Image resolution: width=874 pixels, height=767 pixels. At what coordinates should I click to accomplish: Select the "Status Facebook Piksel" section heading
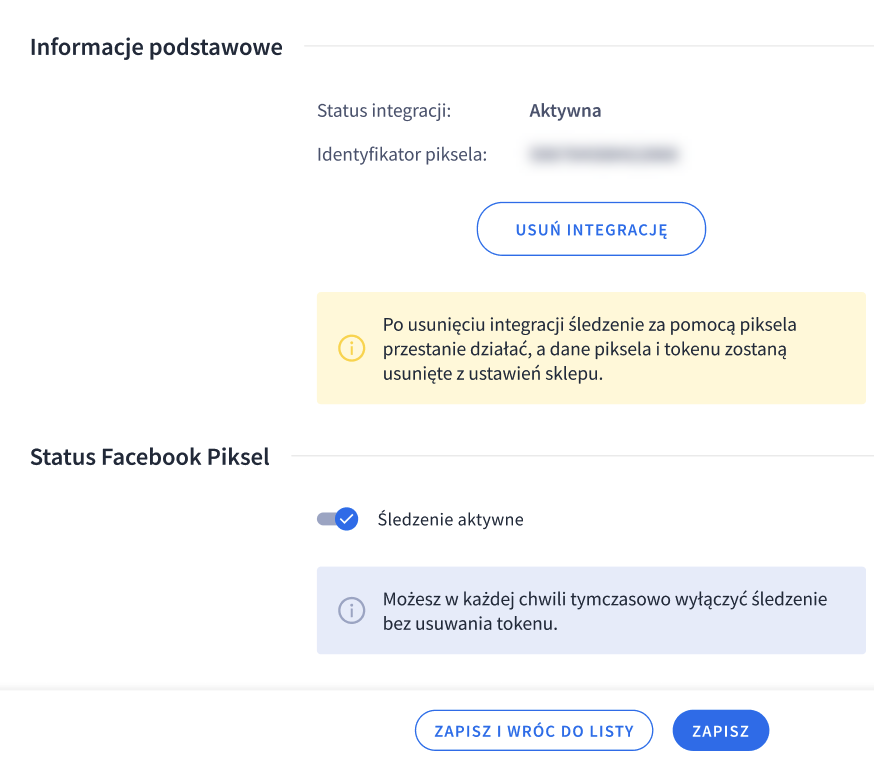tap(150, 458)
